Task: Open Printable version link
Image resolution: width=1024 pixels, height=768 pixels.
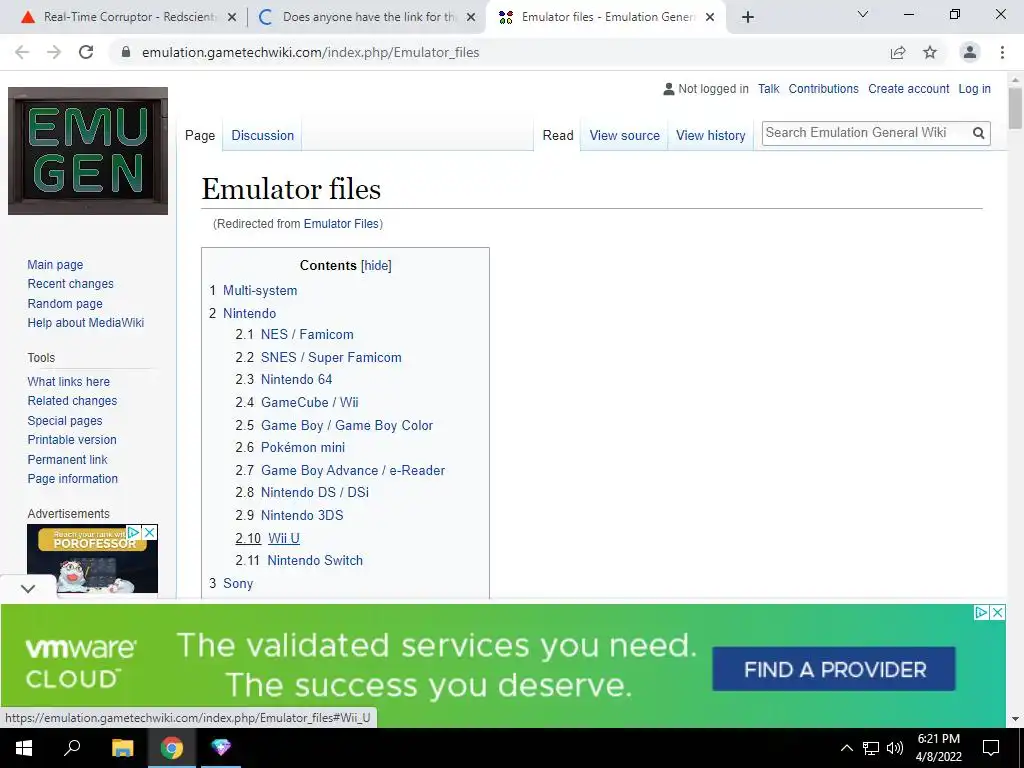Action: [x=72, y=440]
